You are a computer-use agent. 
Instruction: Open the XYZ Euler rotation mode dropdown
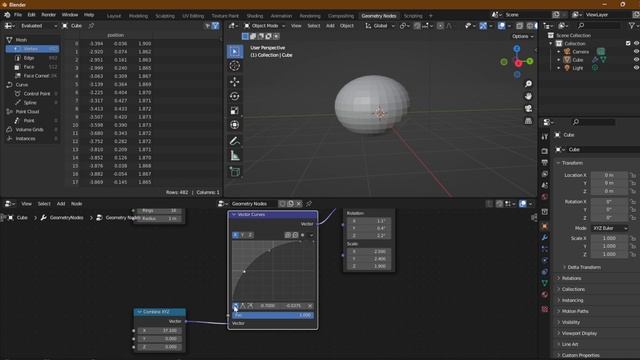tap(610, 228)
